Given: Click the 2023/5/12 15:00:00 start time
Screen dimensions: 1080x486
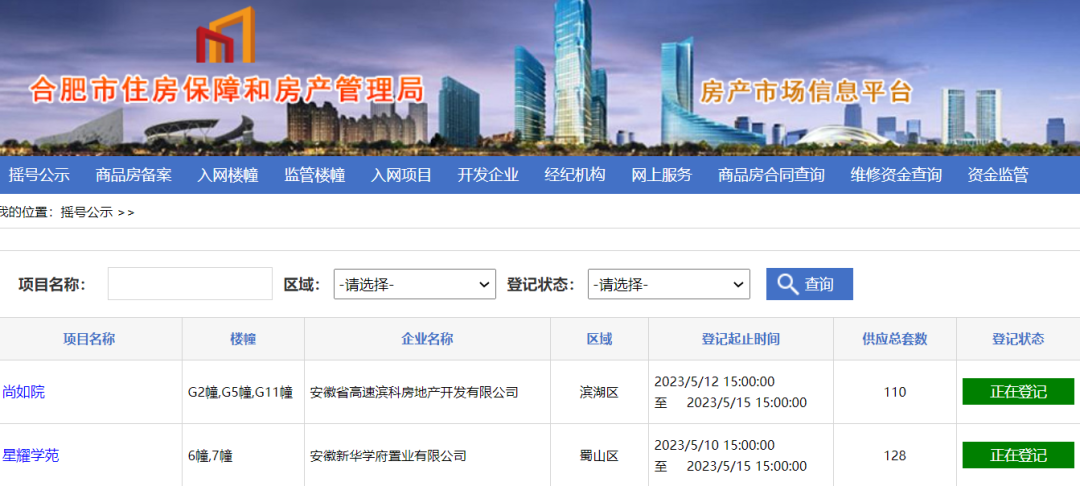Looking at the screenshot, I should (714, 381).
